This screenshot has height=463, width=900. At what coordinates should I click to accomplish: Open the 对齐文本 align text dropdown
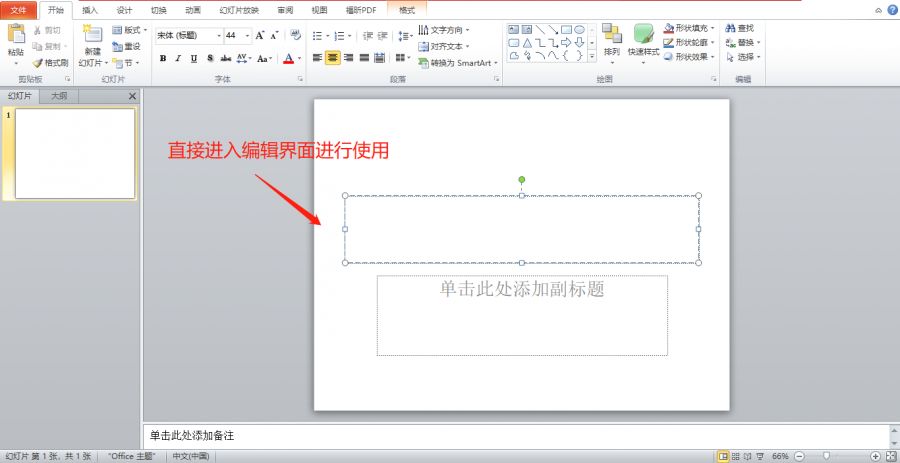[x=444, y=46]
